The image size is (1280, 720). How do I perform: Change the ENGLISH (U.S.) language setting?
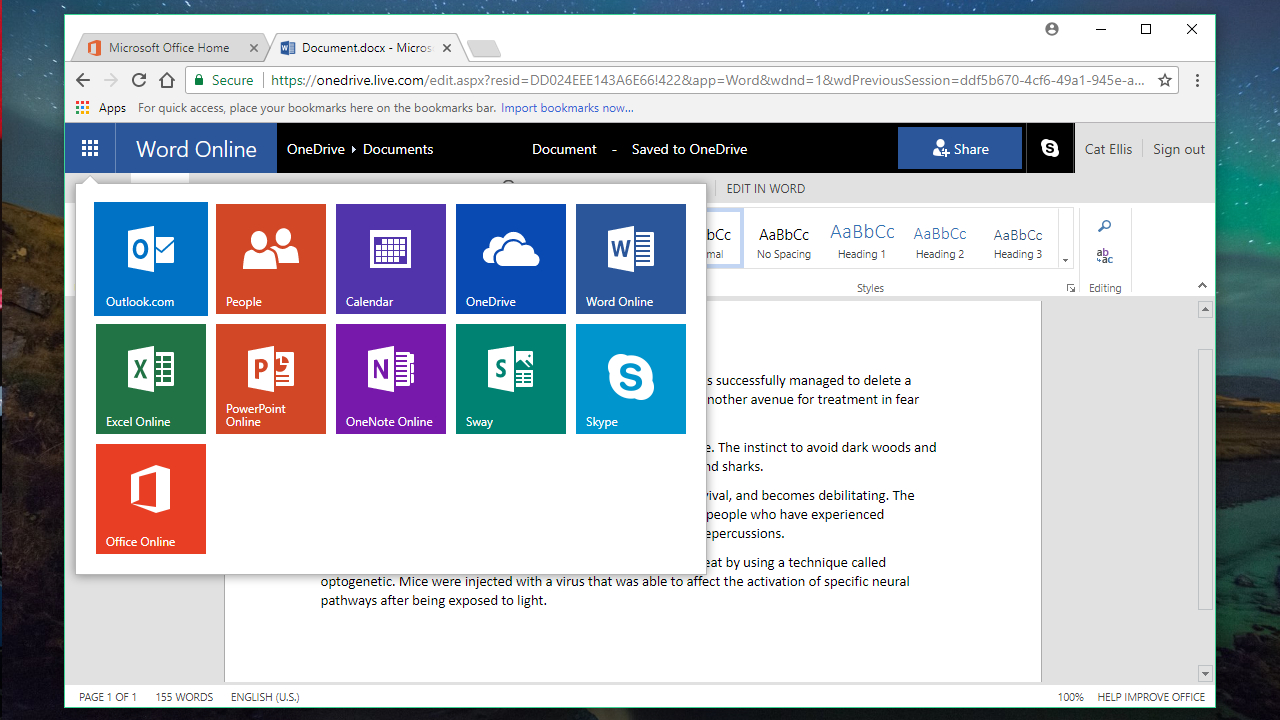coord(265,697)
